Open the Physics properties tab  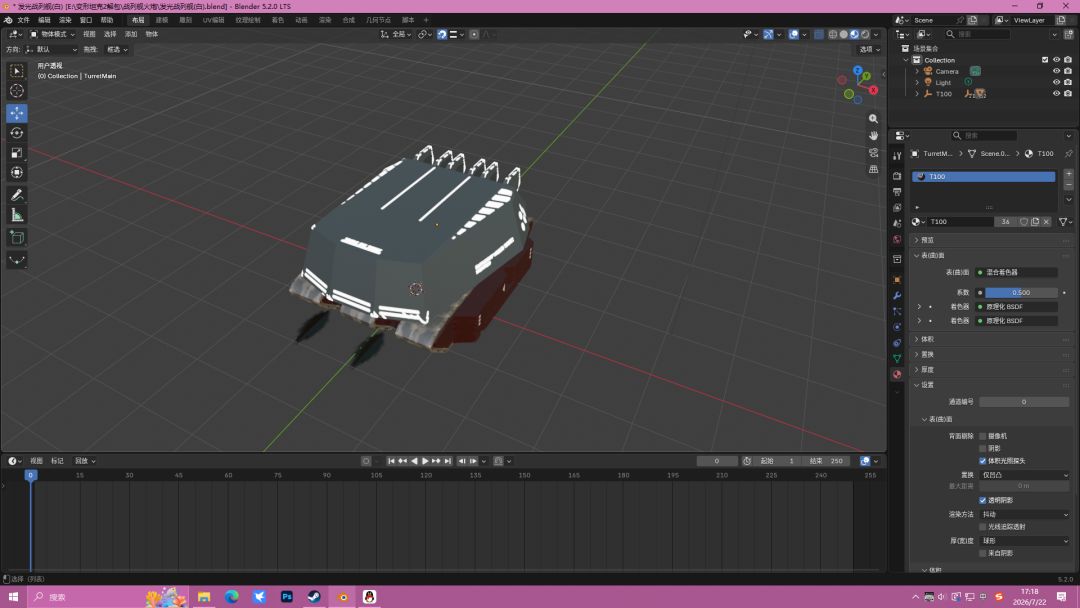pos(897,327)
